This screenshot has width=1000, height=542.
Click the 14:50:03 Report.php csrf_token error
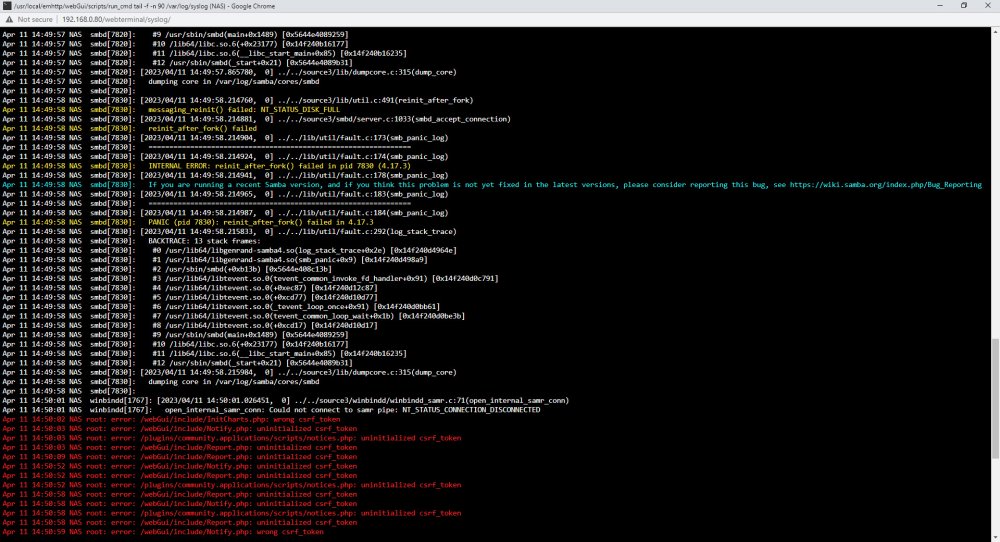(179, 448)
